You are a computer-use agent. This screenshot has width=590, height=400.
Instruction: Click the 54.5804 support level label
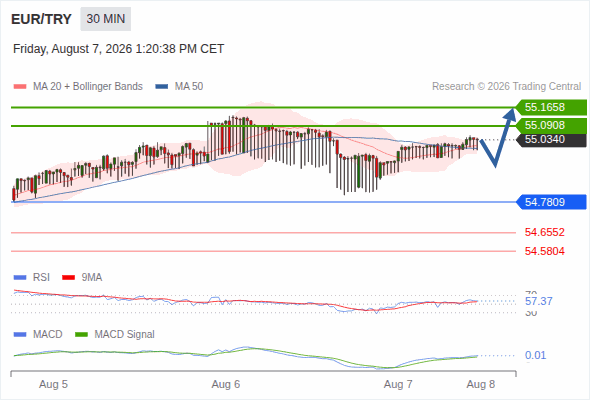tap(544, 251)
